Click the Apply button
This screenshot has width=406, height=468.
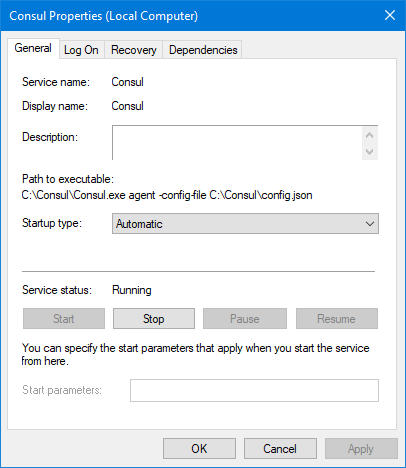pos(361,449)
